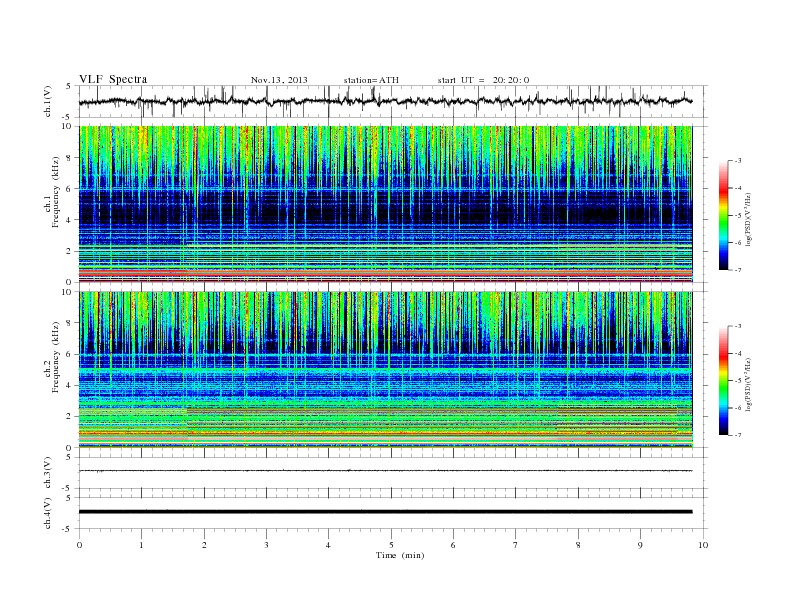Click the '-7' value on ch.1 color bar

point(738,270)
